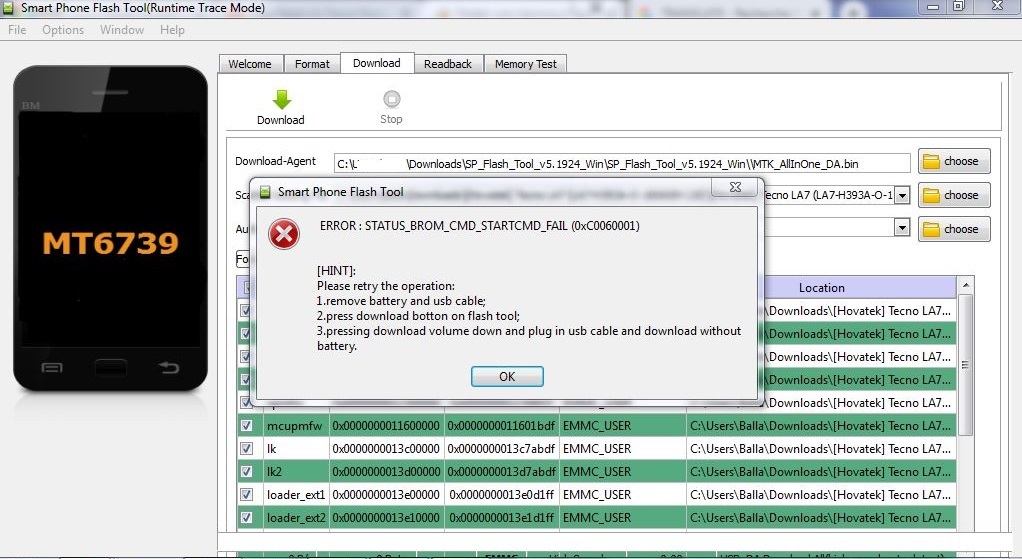Expand the scatter-loading file dropdown

pyautogui.click(x=902, y=195)
